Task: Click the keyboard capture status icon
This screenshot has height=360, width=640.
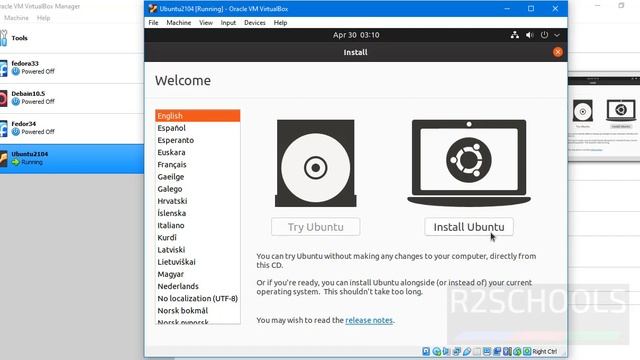Action: [527, 351]
